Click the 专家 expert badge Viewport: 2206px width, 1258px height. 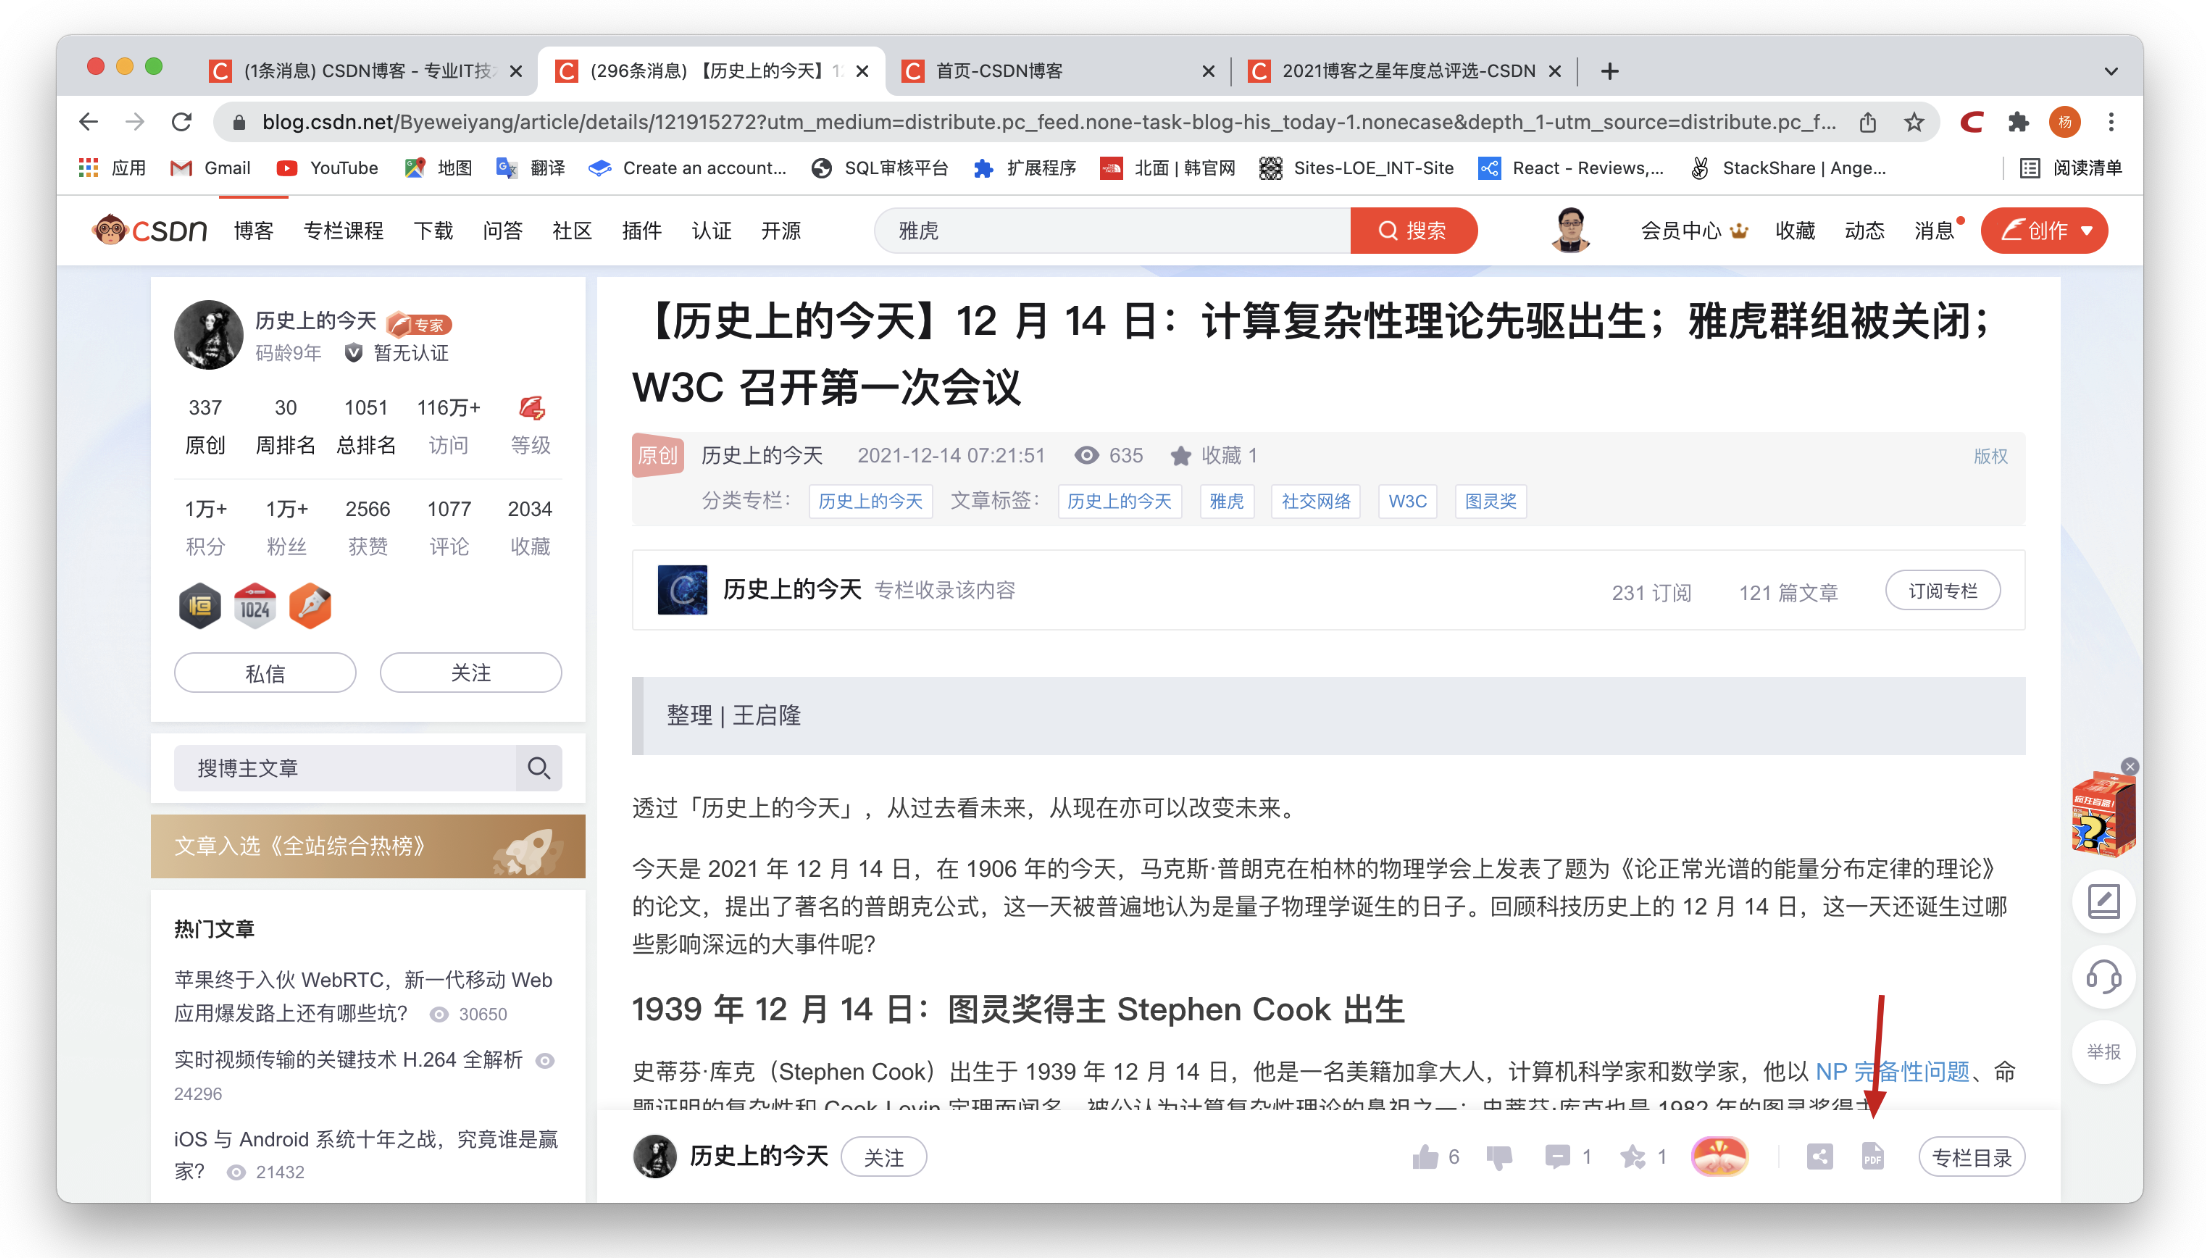[420, 324]
